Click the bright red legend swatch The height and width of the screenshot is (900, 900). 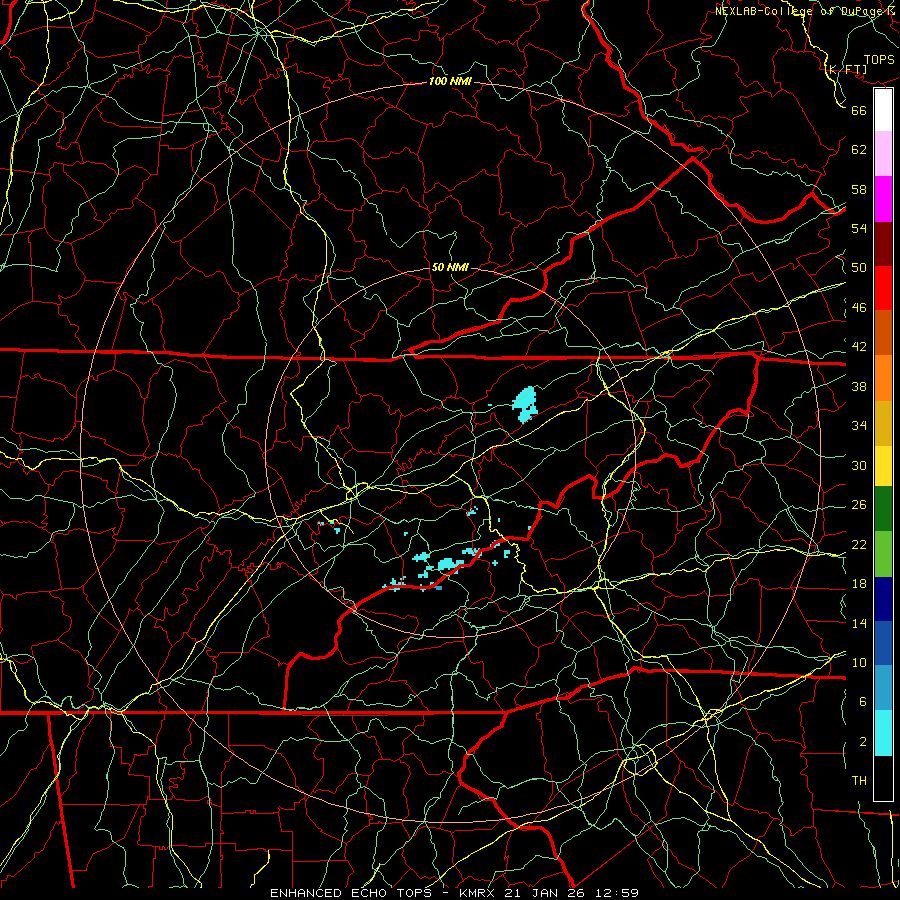(883, 288)
